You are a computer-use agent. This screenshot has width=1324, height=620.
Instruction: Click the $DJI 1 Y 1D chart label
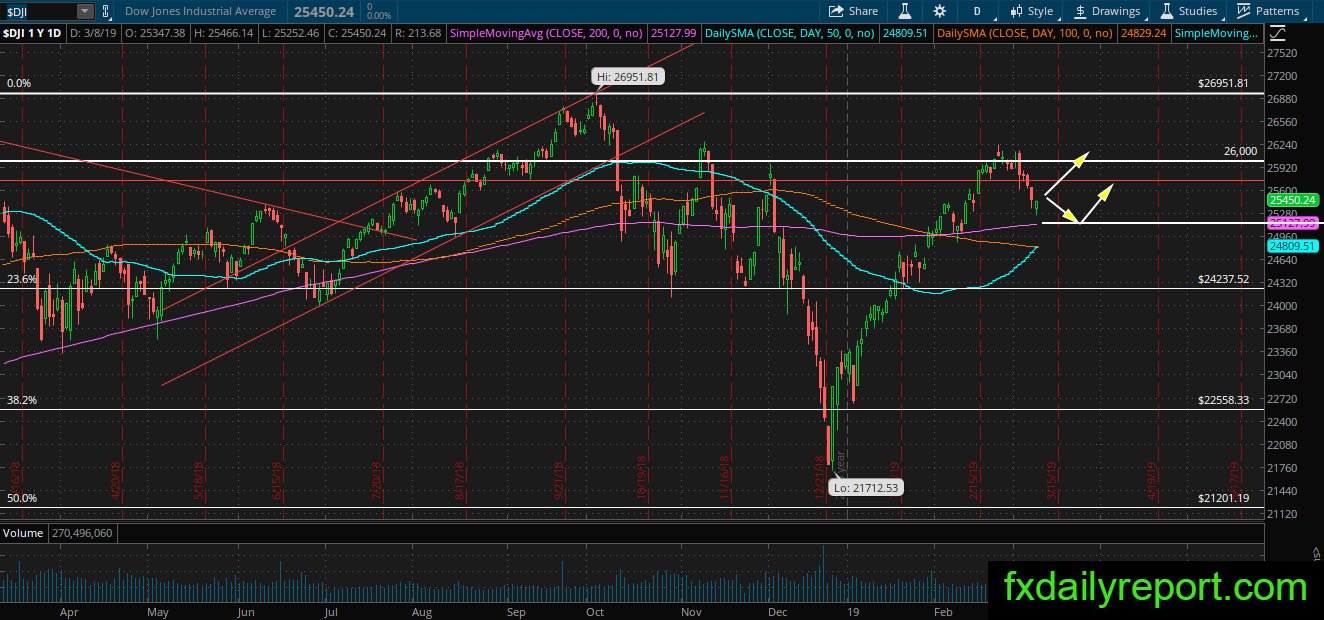click(x=33, y=33)
